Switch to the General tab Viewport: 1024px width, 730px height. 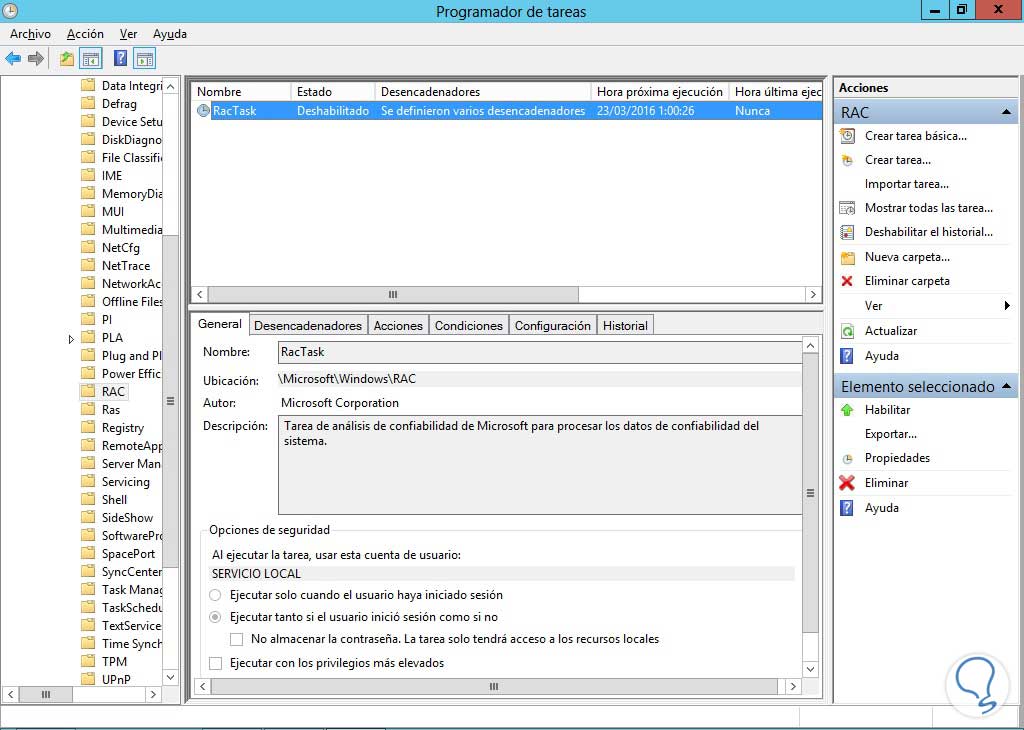click(x=219, y=323)
